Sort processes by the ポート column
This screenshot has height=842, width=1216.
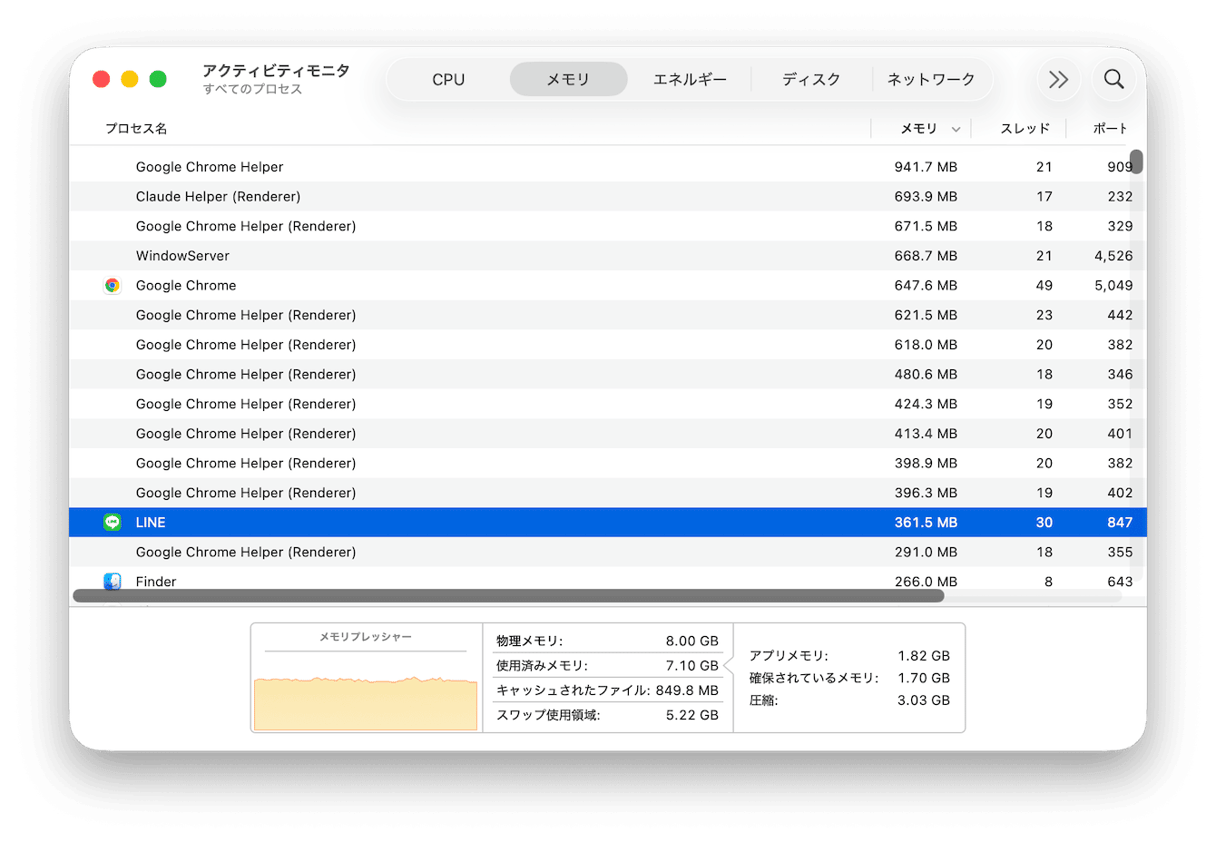tap(1111, 128)
